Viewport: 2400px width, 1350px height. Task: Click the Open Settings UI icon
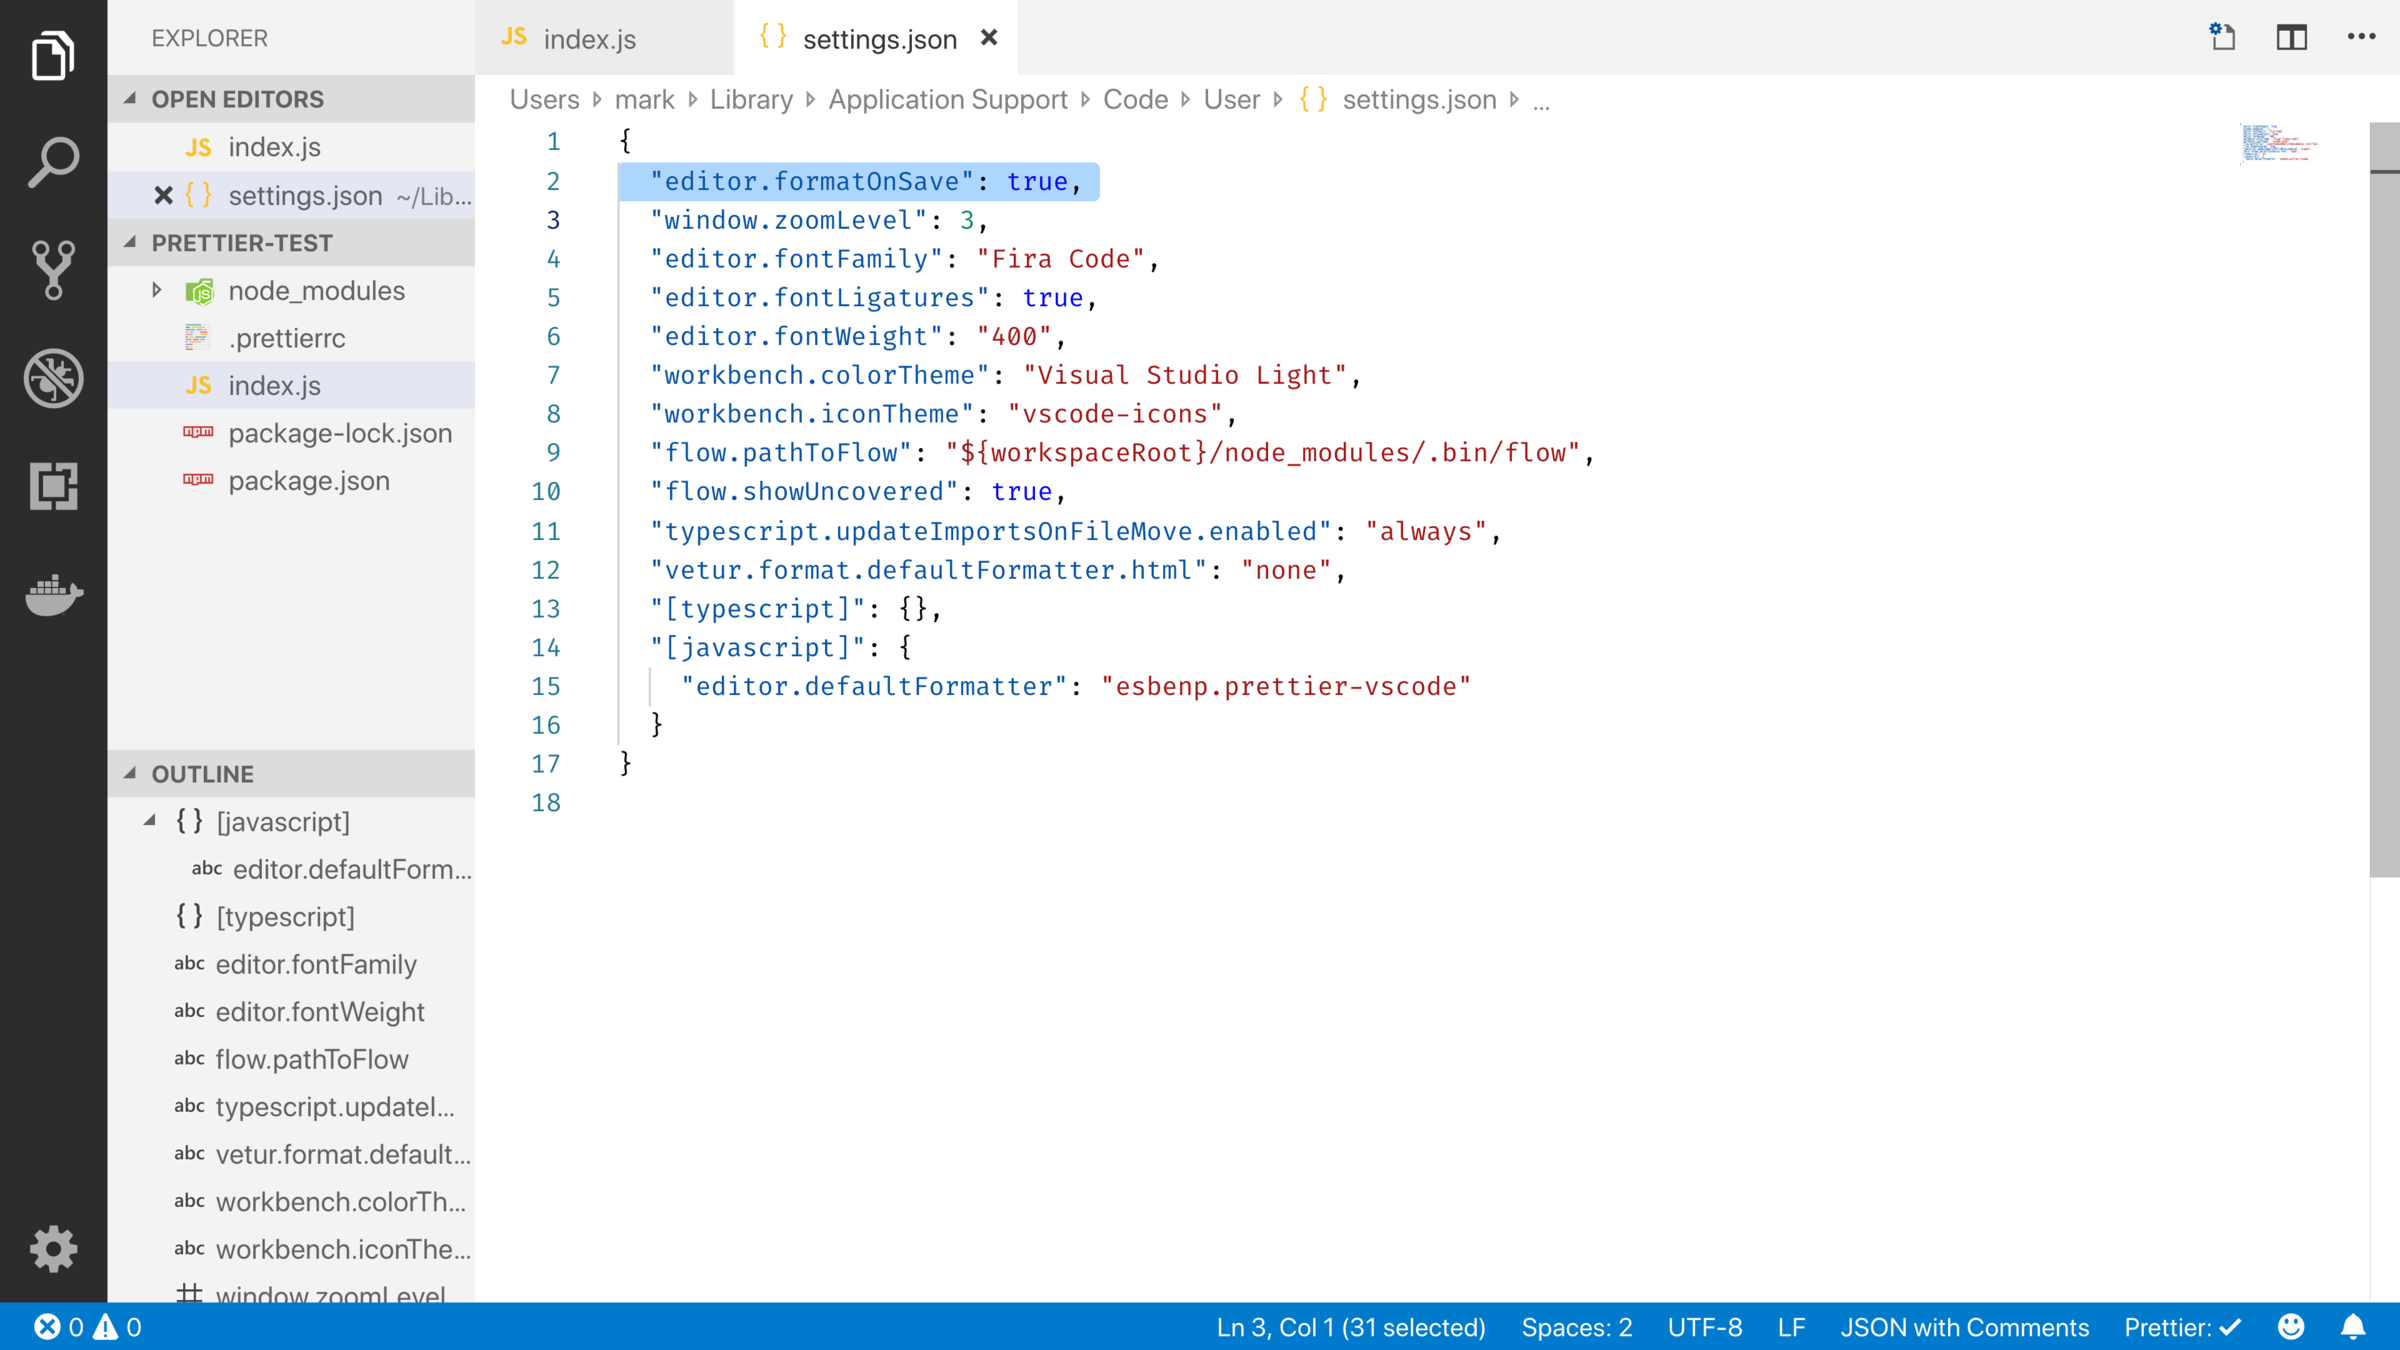click(2222, 38)
